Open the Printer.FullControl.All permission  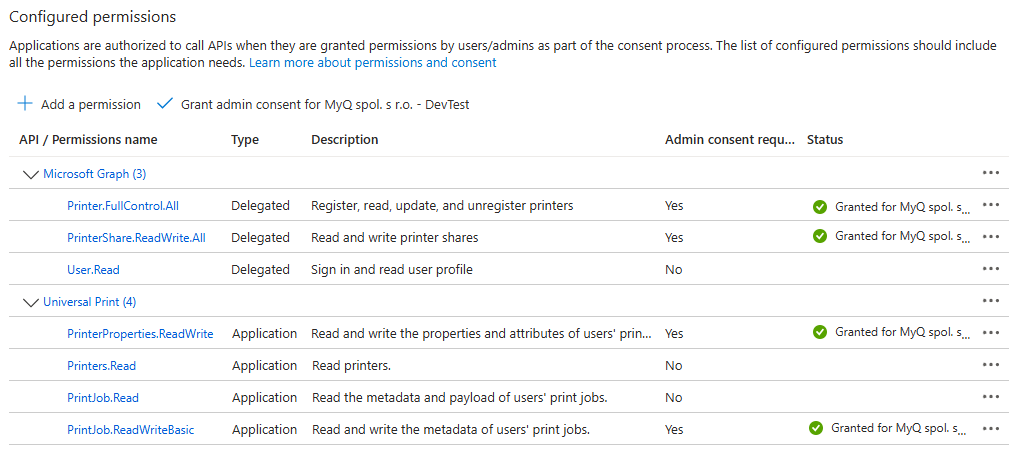point(123,206)
